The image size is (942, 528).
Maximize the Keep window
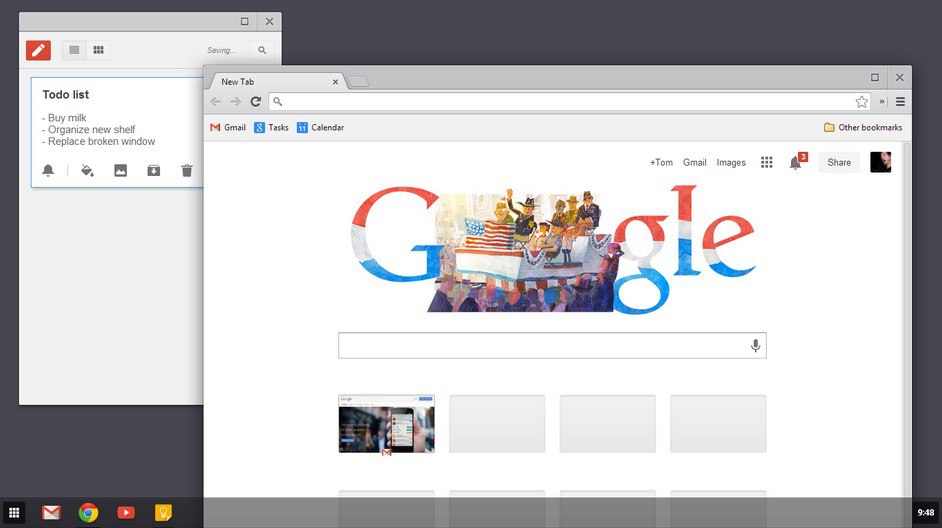click(x=245, y=22)
